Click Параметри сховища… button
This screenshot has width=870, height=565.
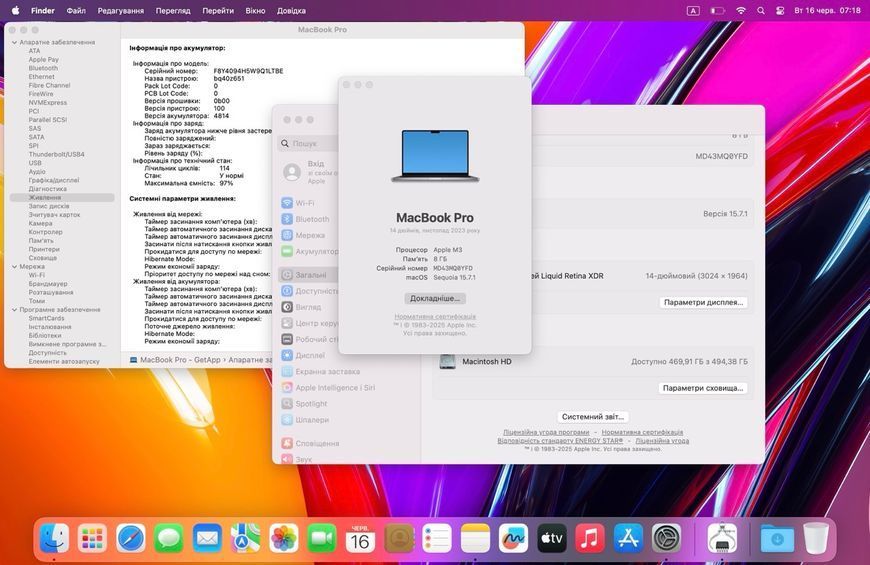(703, 388)
